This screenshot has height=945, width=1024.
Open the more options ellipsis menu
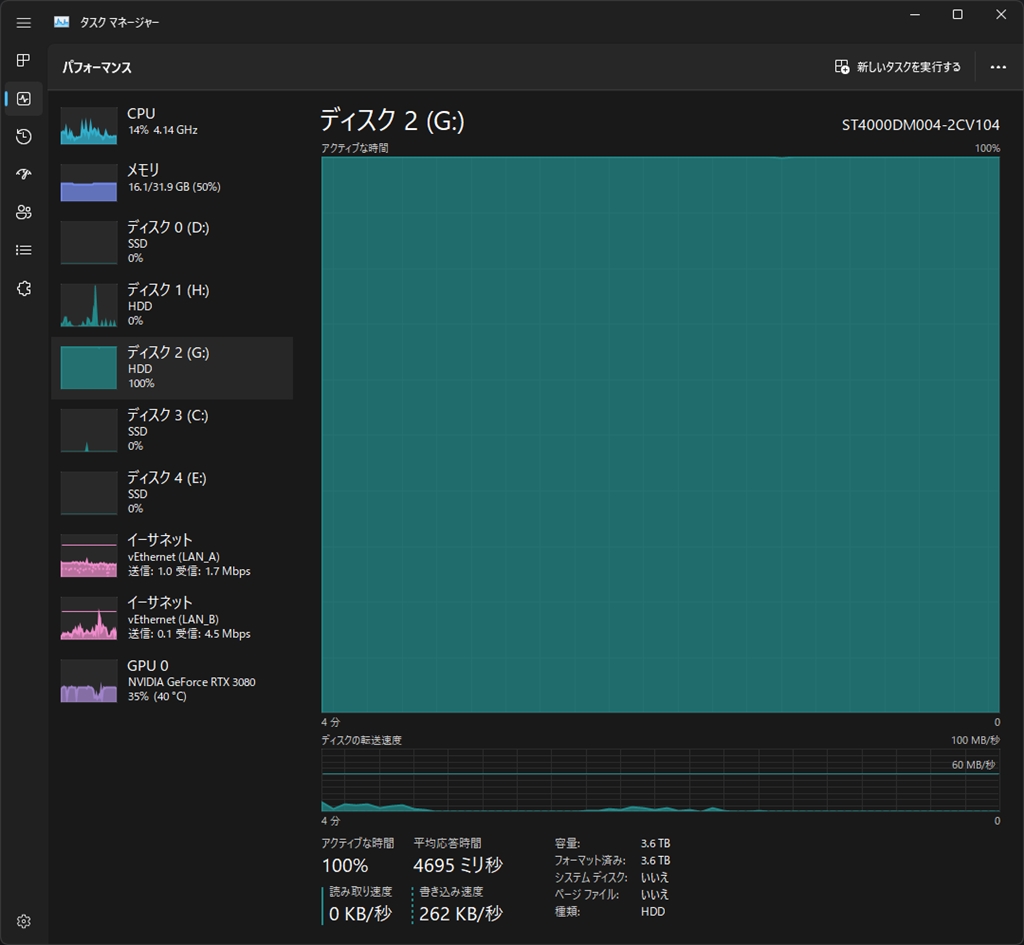point(998,67)
